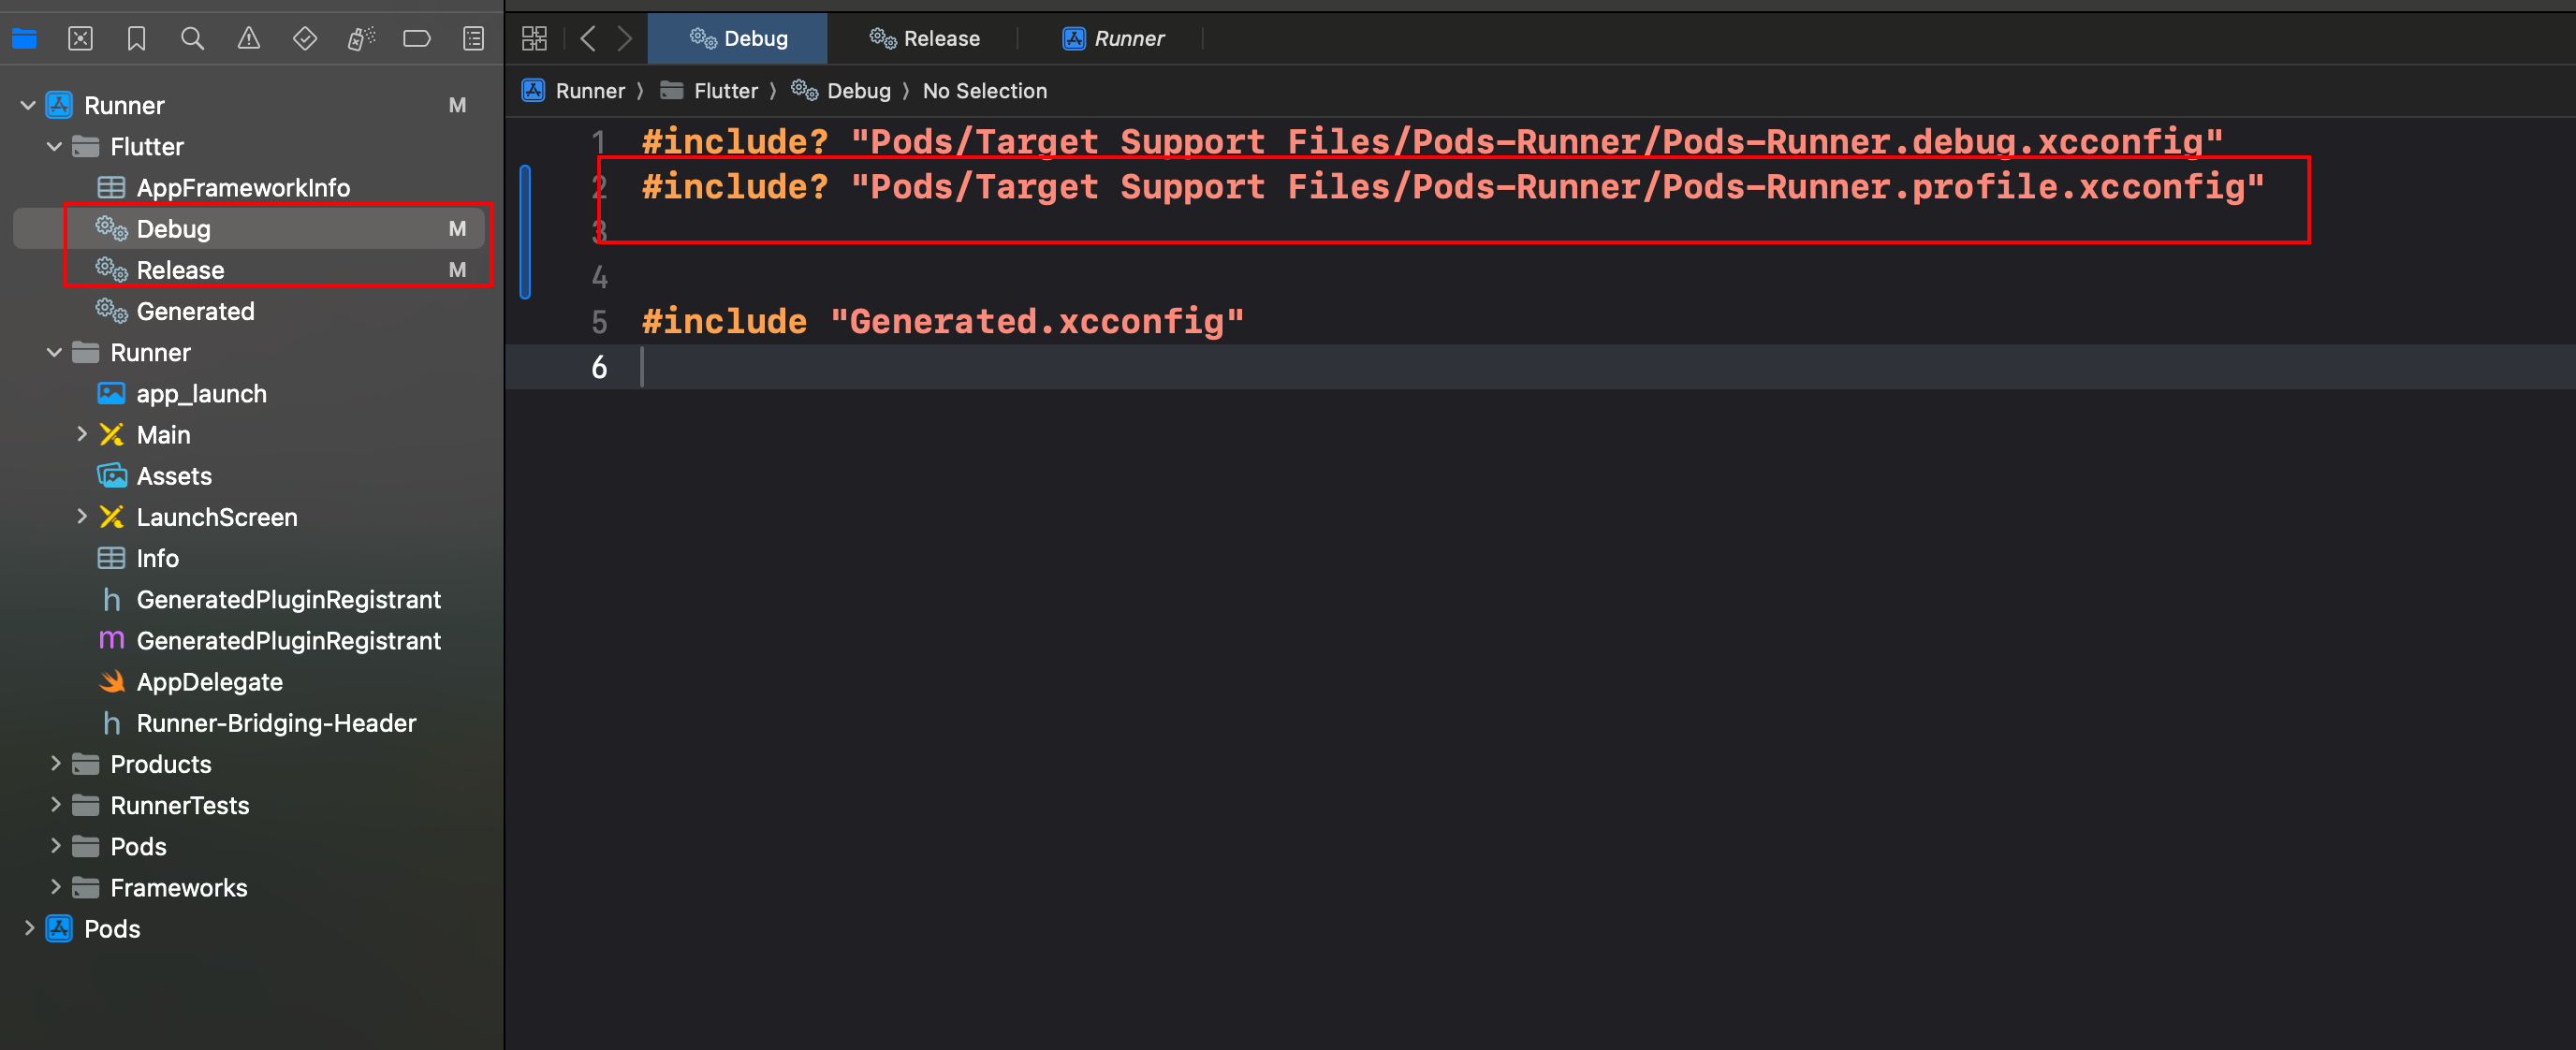The height and width of the screenshot is (1050, 2576).
Task: Open the Find navigator magnifier icon
Action: (x=192, y=39)
